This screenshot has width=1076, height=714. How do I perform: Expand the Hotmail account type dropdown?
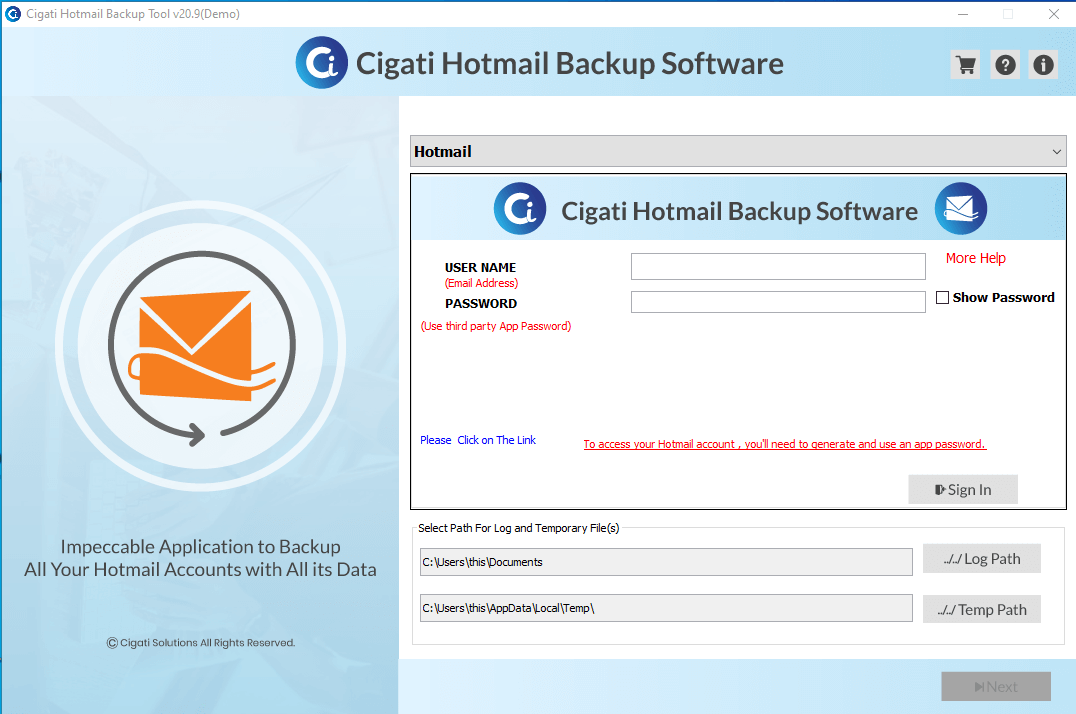pyautogui.click(x=738, y=151)
